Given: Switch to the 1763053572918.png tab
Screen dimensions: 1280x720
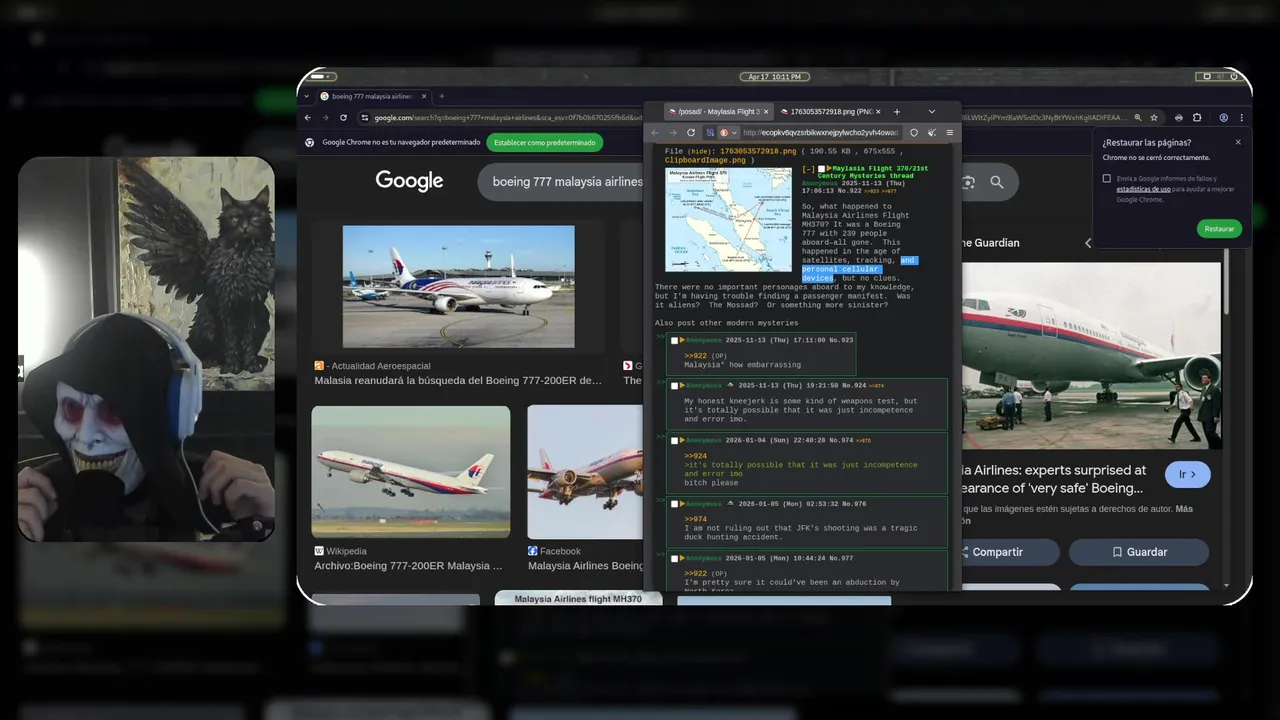Looking at the screenshot, I should click(830, 112).
